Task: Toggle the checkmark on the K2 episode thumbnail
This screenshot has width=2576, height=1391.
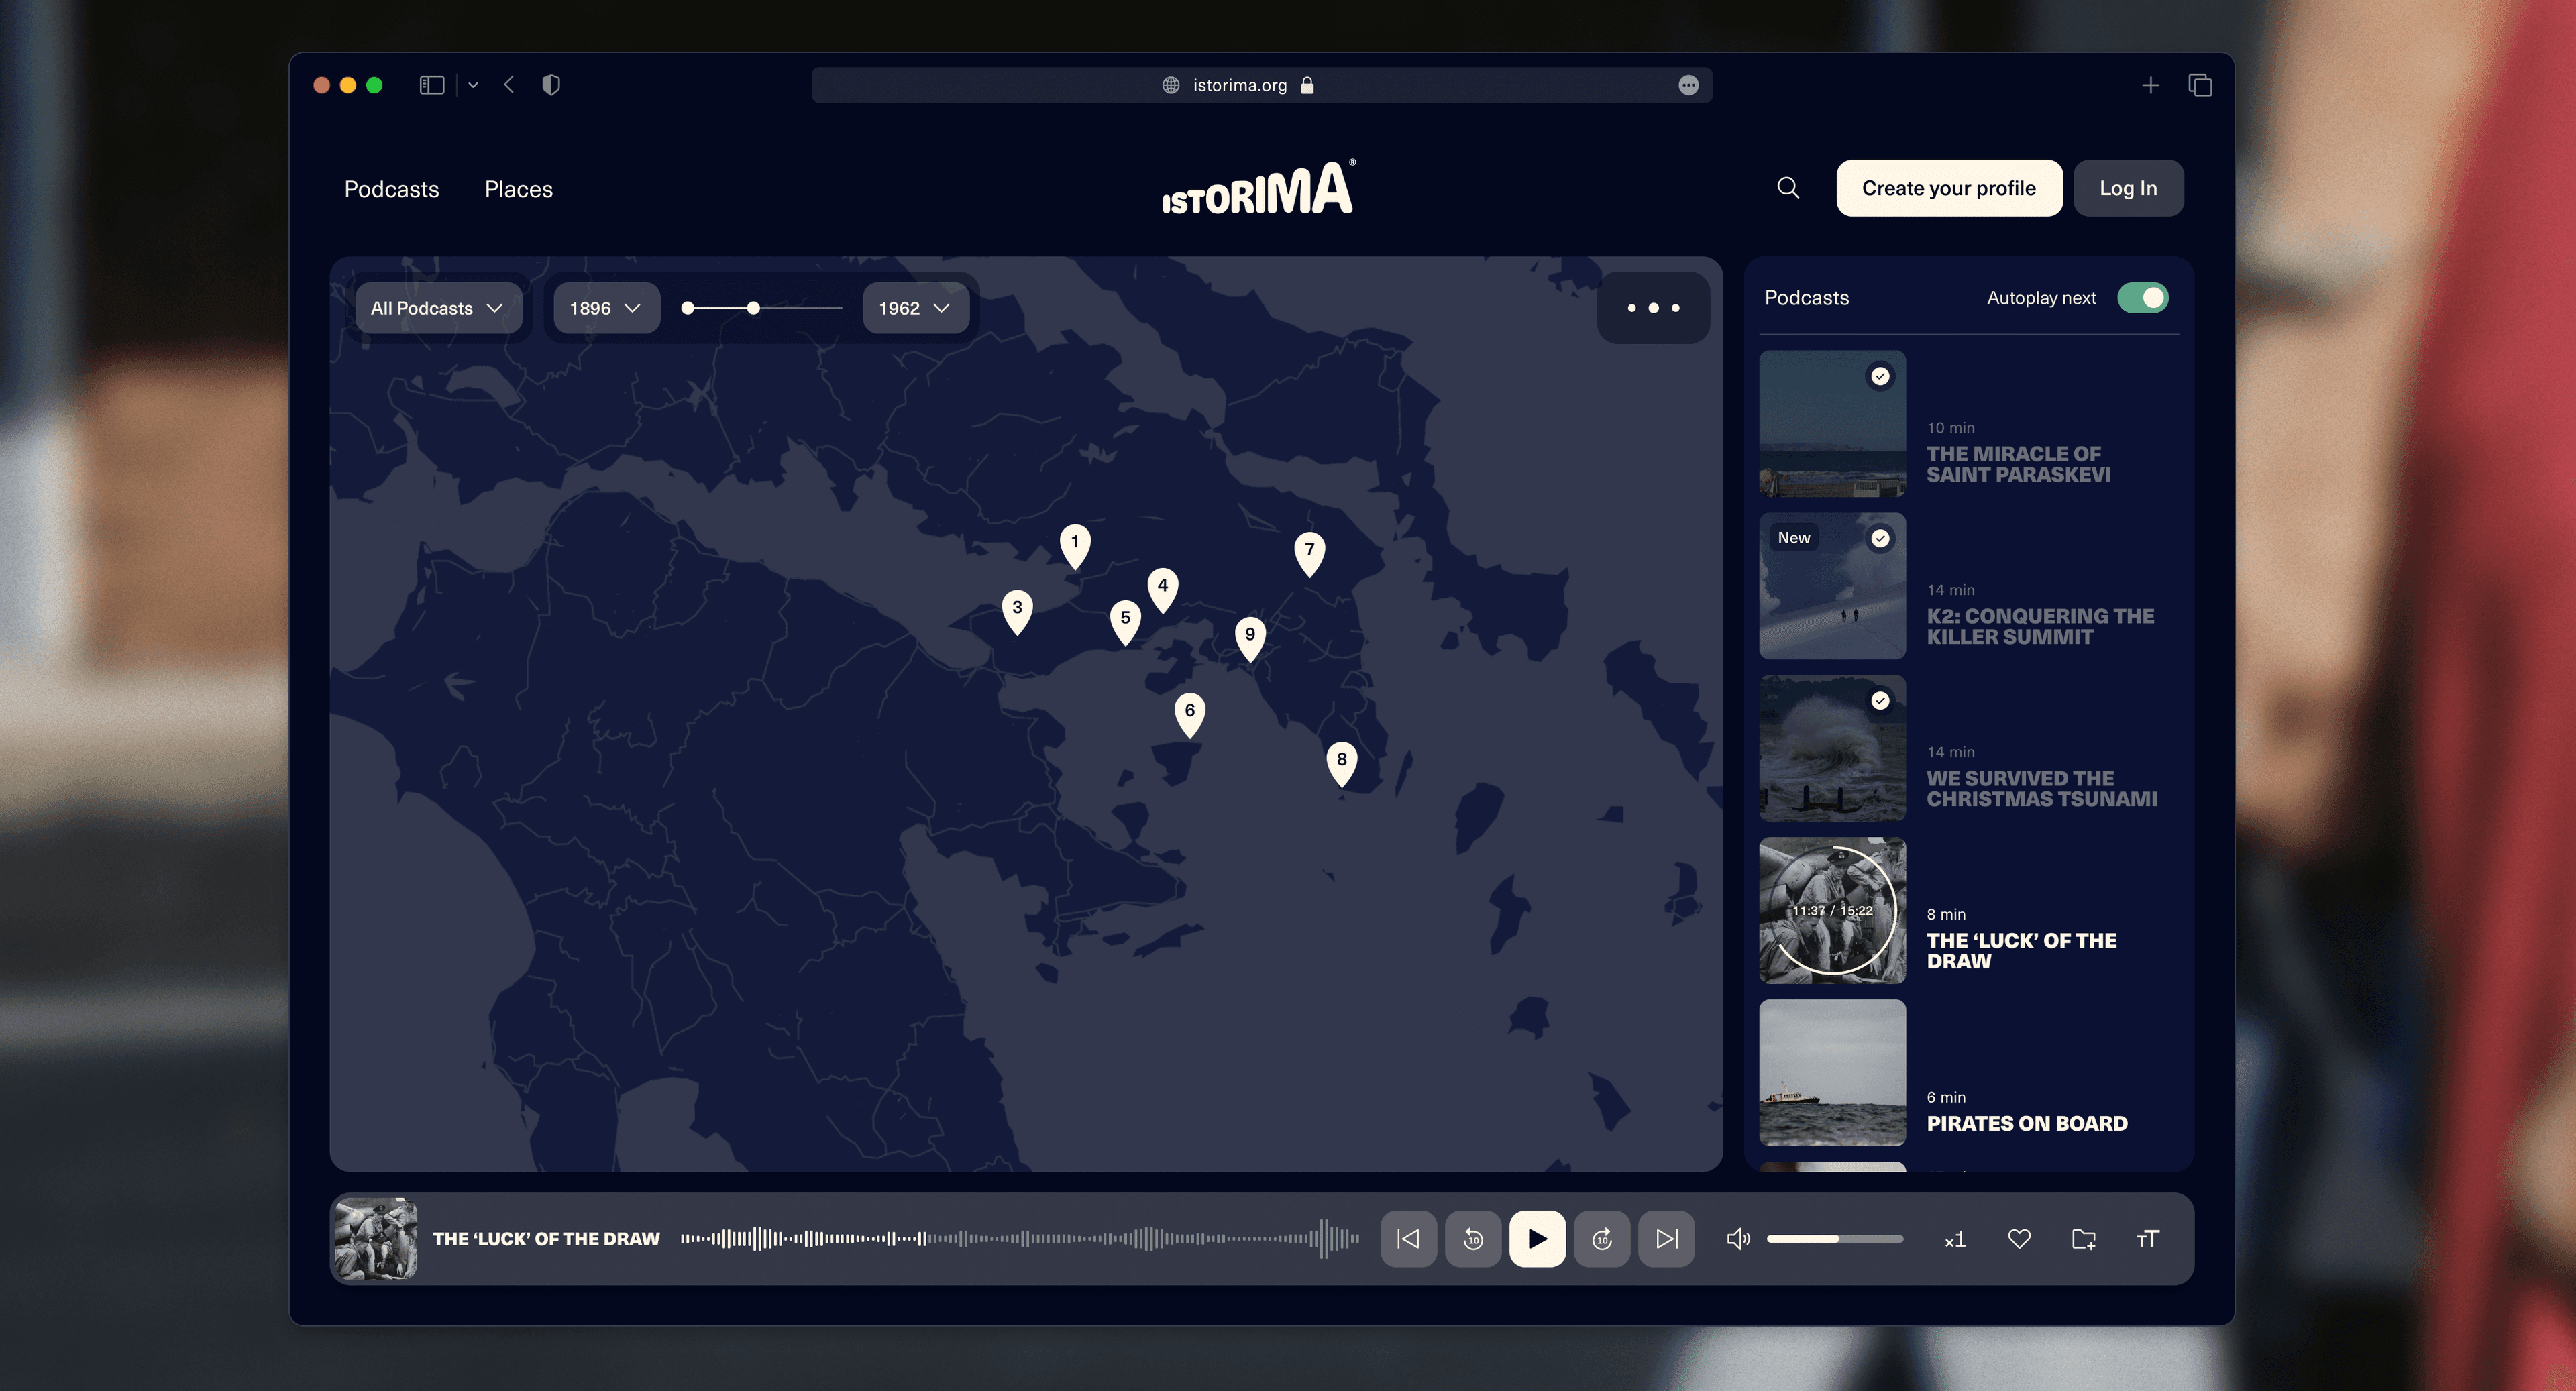Action: [1880, 538]
